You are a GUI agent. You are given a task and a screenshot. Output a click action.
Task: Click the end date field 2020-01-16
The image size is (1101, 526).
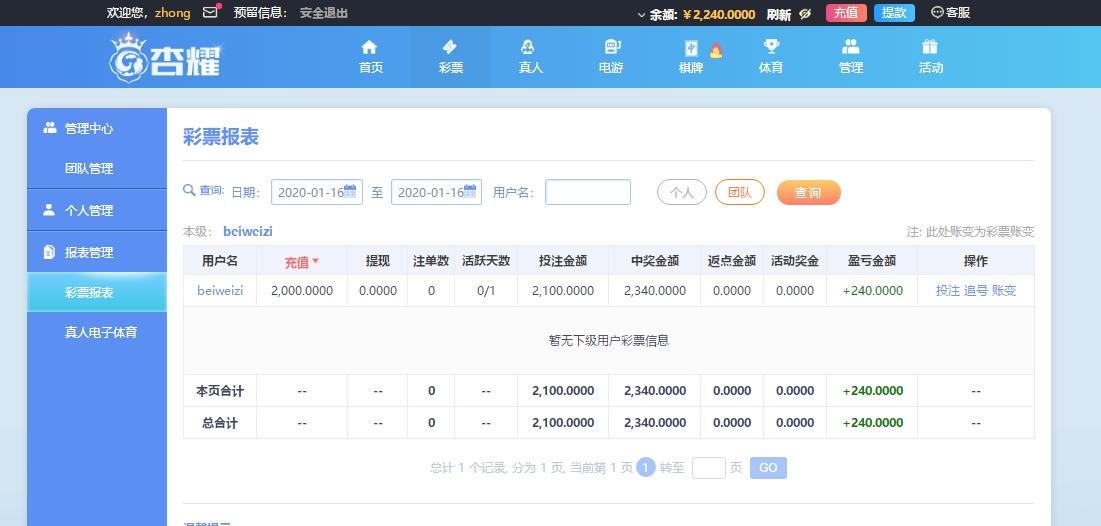tap(436, 192)
